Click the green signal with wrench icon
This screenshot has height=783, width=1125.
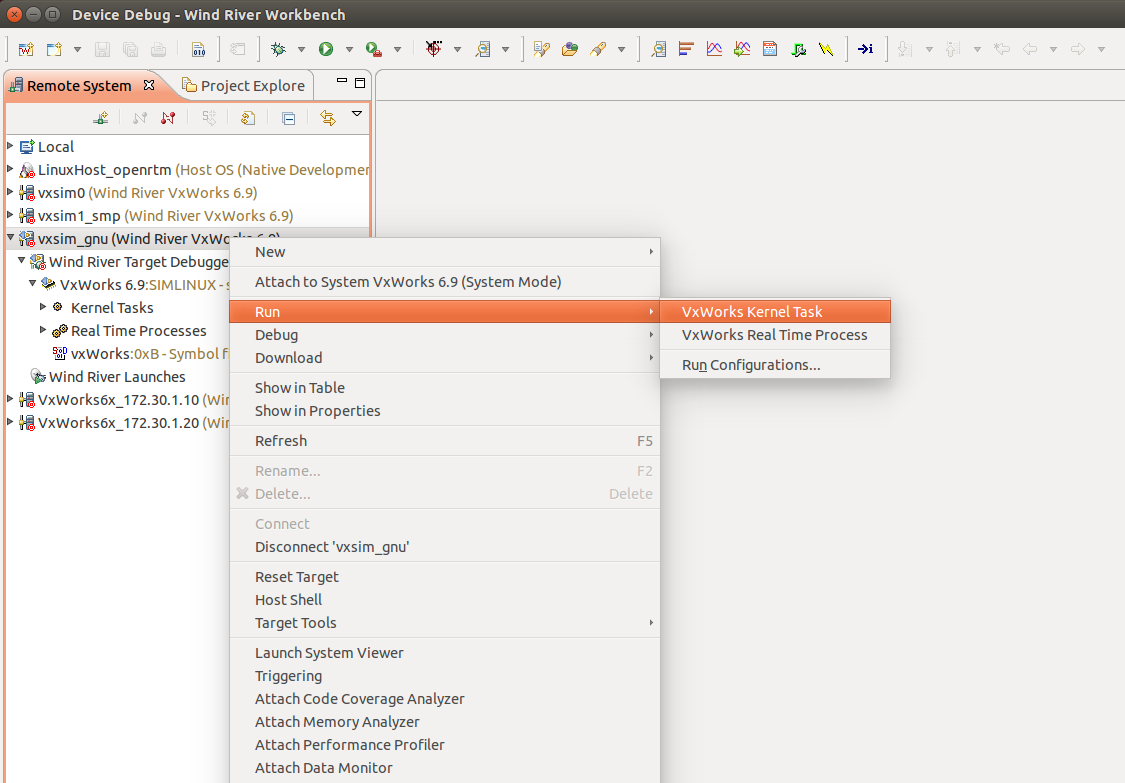[x=798, y=49]
